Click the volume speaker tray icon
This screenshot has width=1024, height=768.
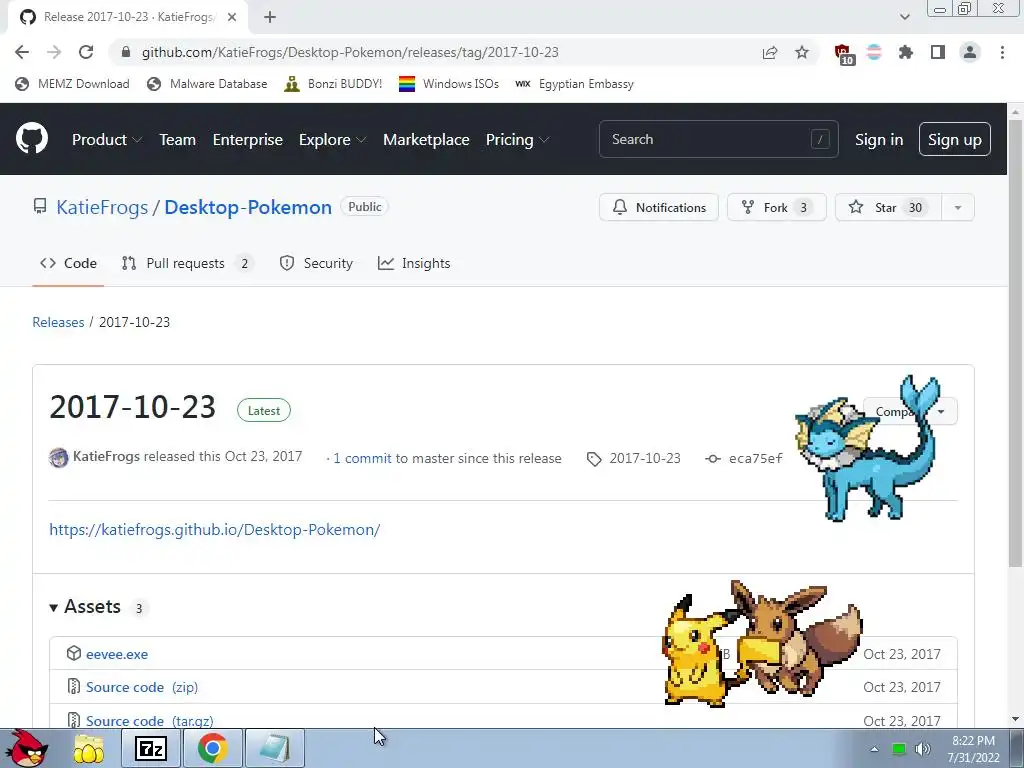click(x=922, y=749)
